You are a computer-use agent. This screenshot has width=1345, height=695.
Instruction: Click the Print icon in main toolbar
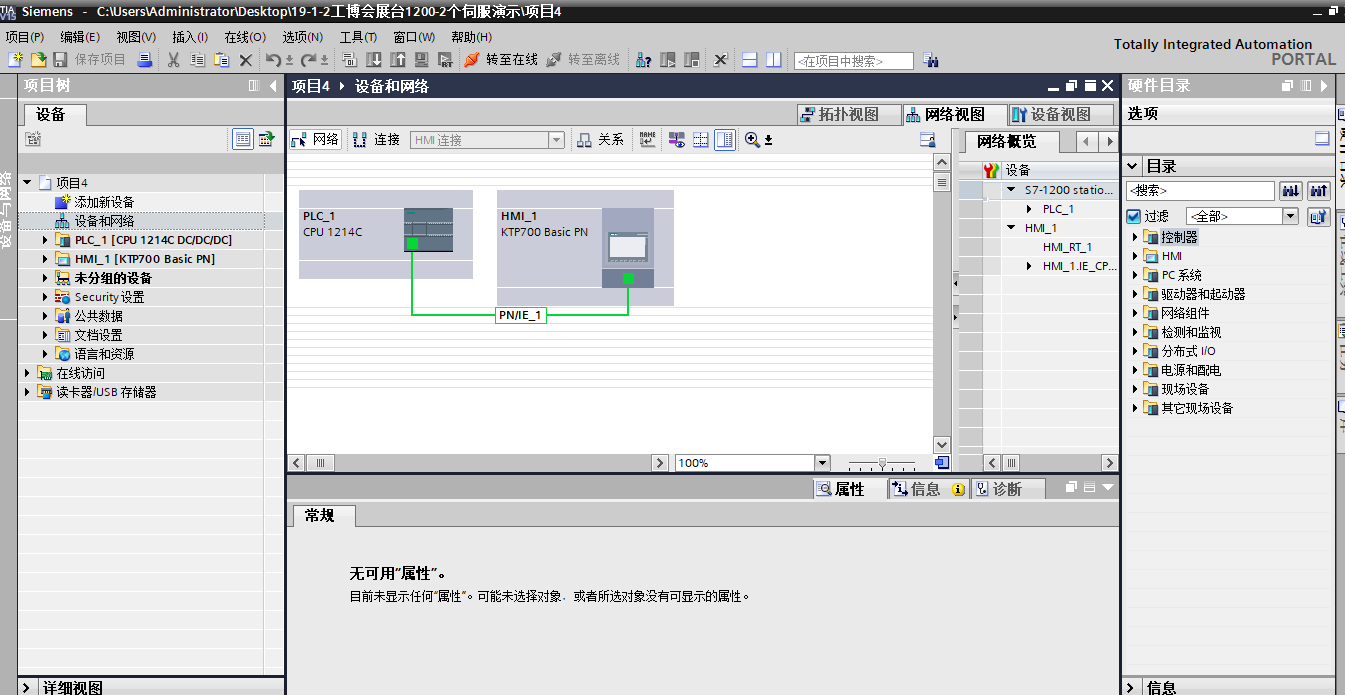(x=145, y=60)
